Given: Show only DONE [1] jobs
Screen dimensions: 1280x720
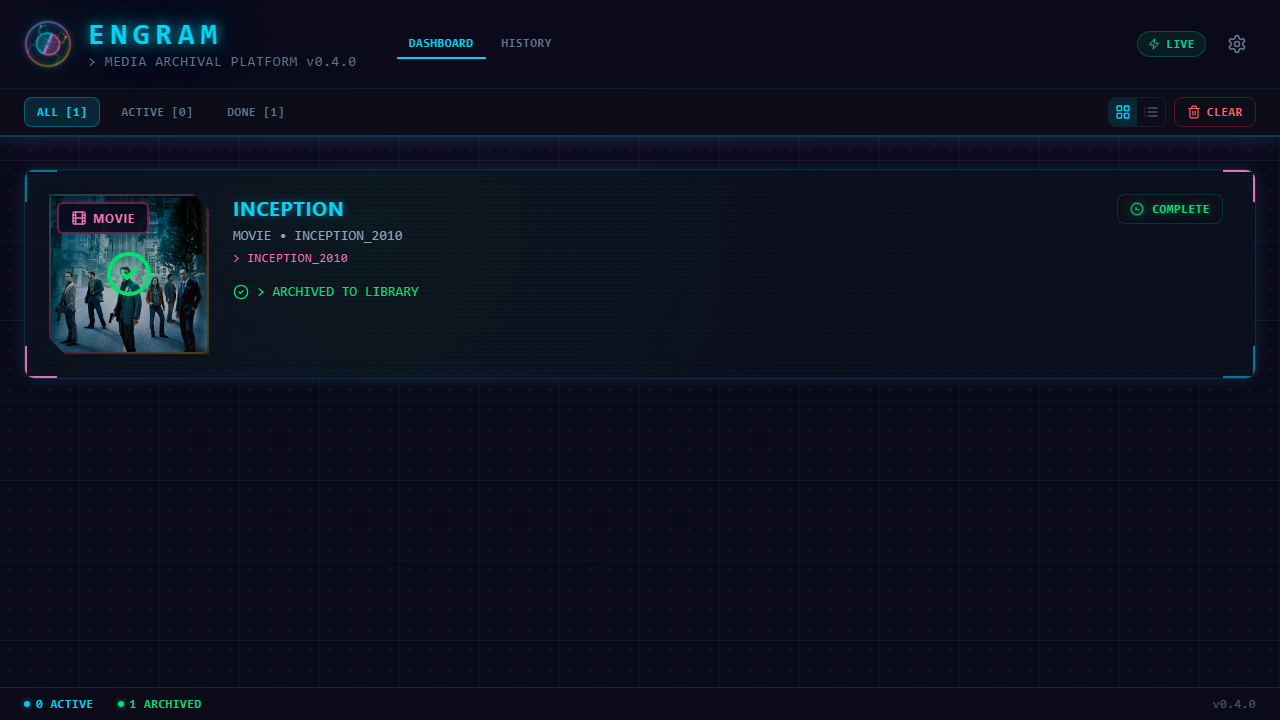Looking at the screenshot, I should [256, 112].
